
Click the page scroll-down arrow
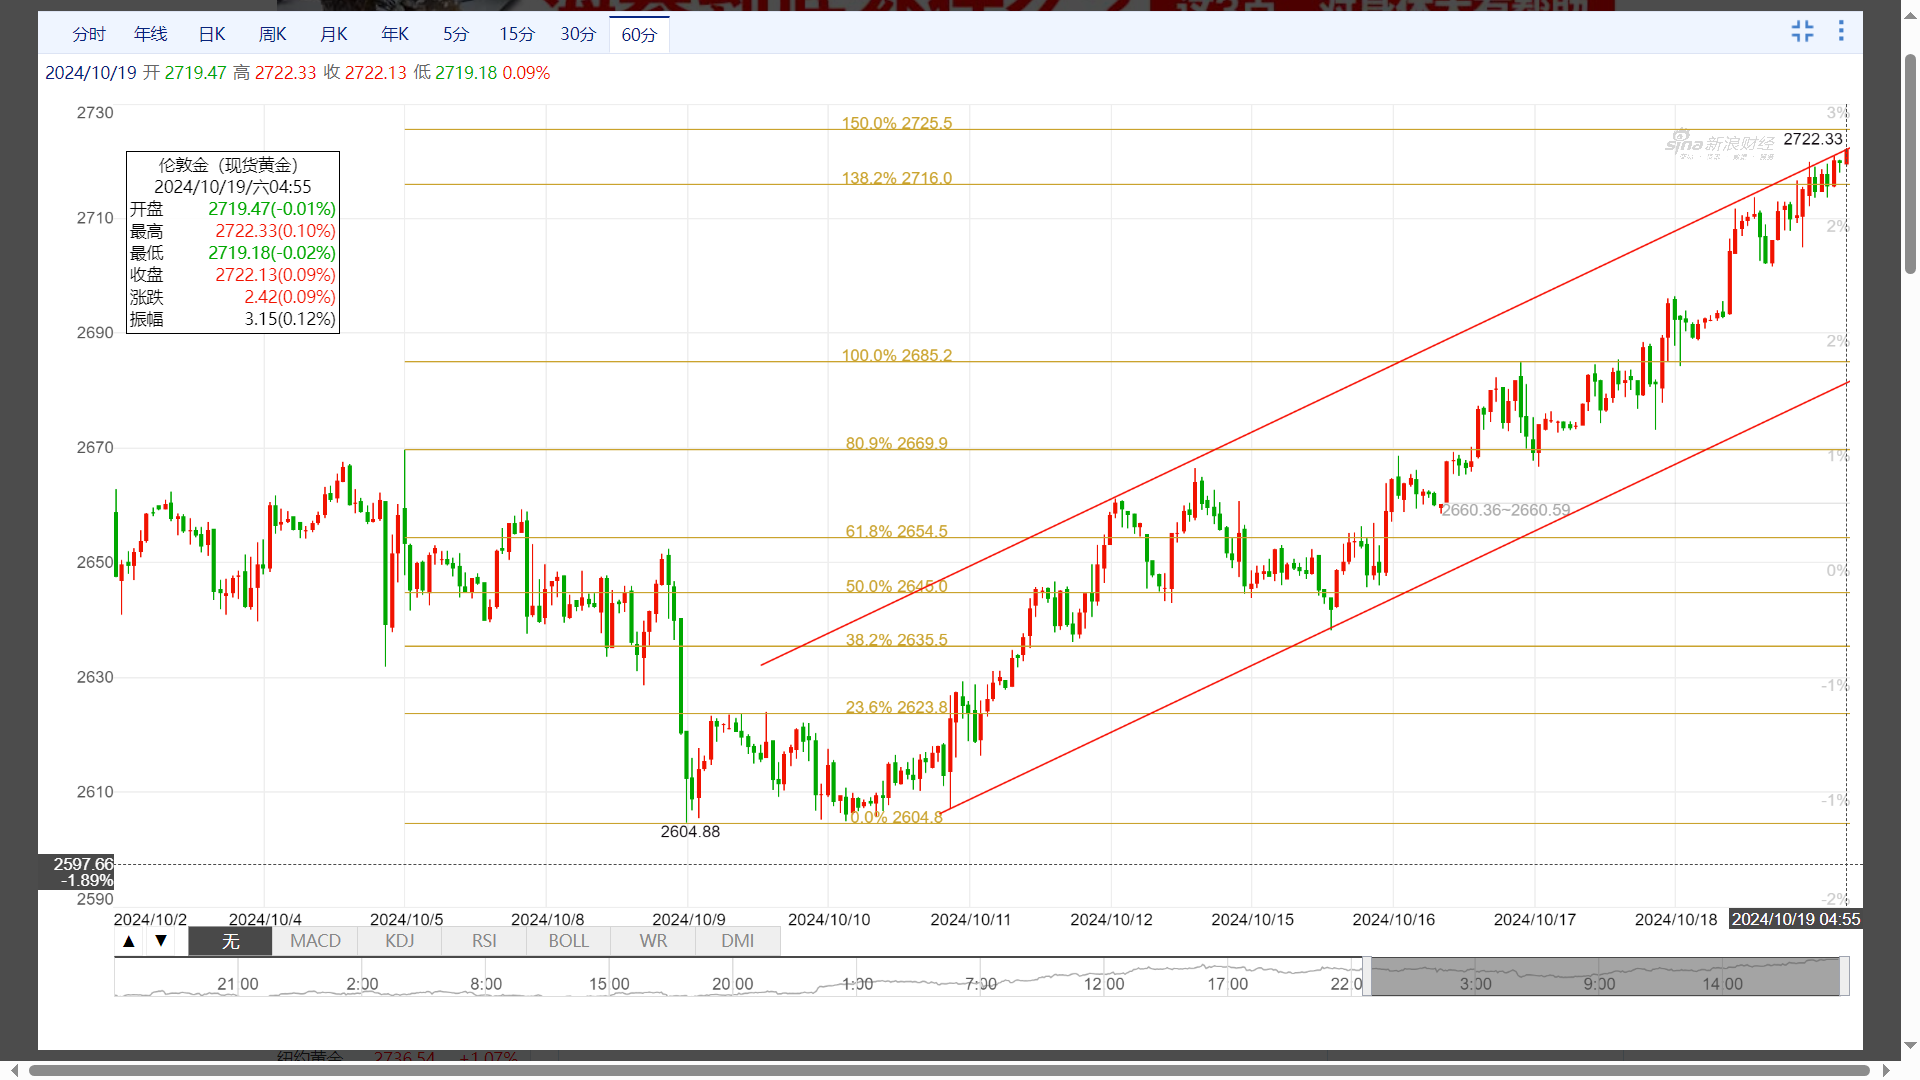click(x=1910, y=1046)
